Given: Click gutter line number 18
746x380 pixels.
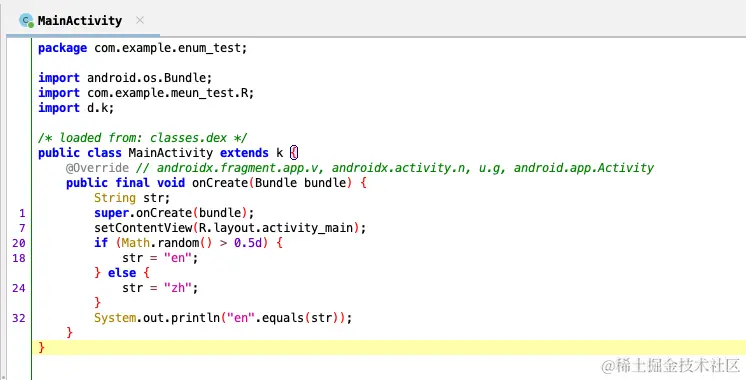Looking at the screenshot, I should pyautogui.click(x=19, y=258).
